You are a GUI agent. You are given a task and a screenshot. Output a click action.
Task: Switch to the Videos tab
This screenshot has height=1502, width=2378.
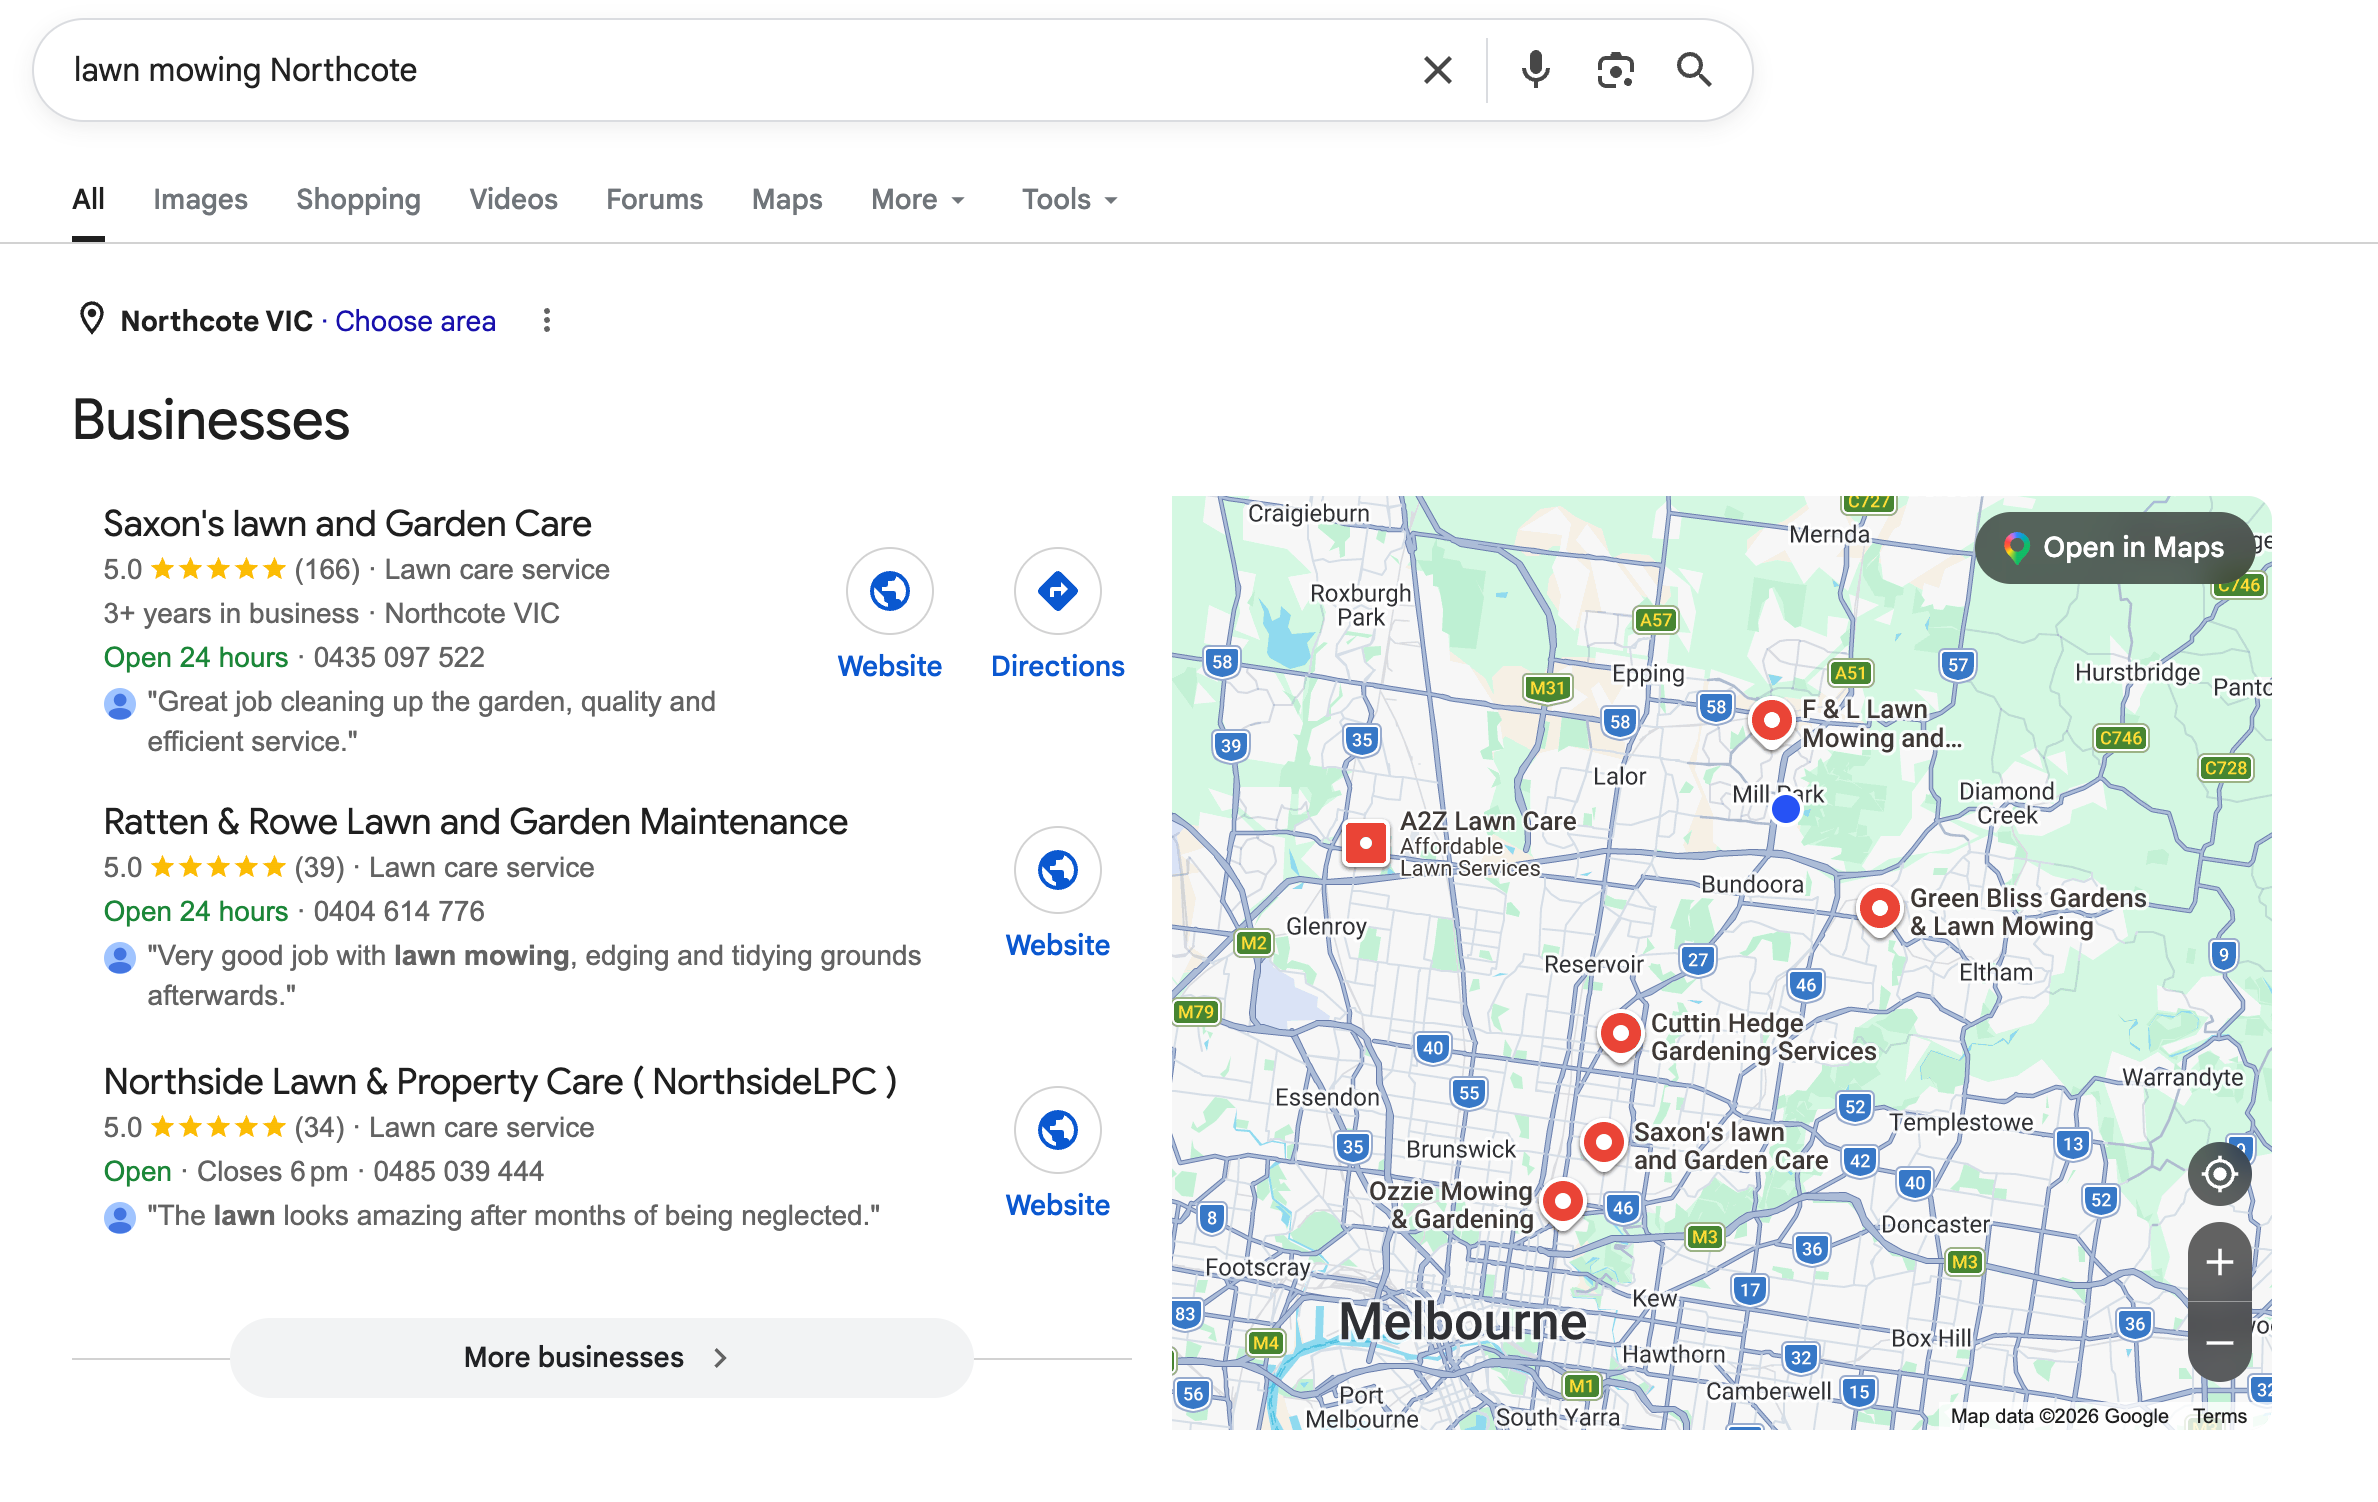click(x=513, y=200)
